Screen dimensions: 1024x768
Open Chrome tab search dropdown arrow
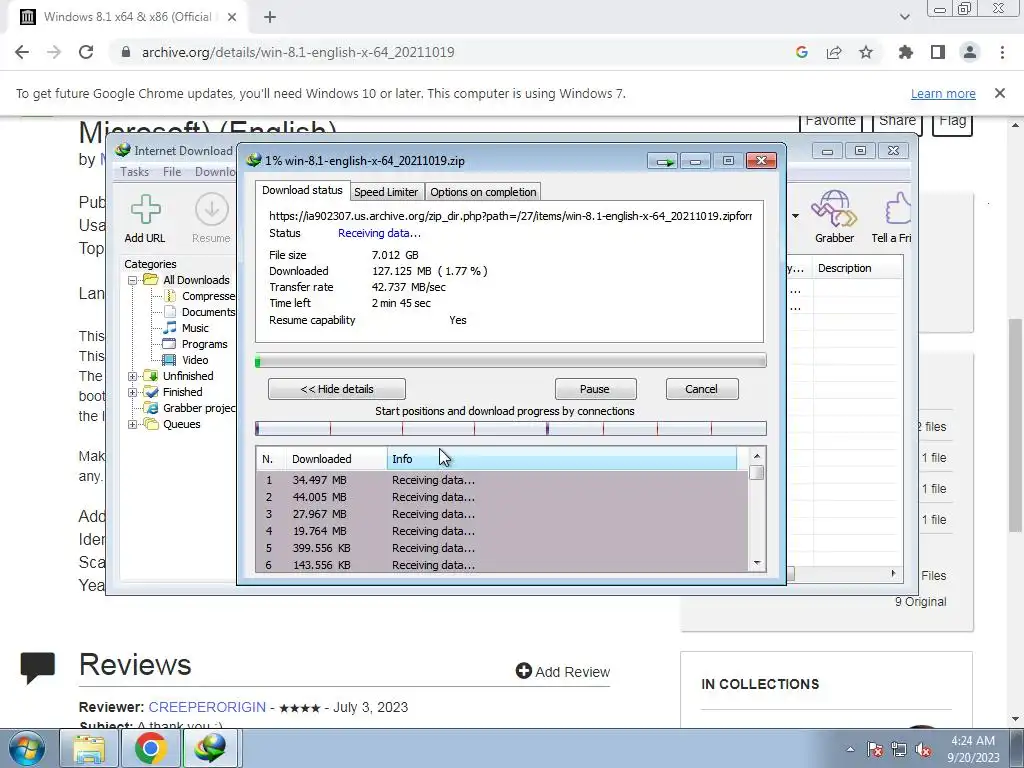tap(904, 17)
